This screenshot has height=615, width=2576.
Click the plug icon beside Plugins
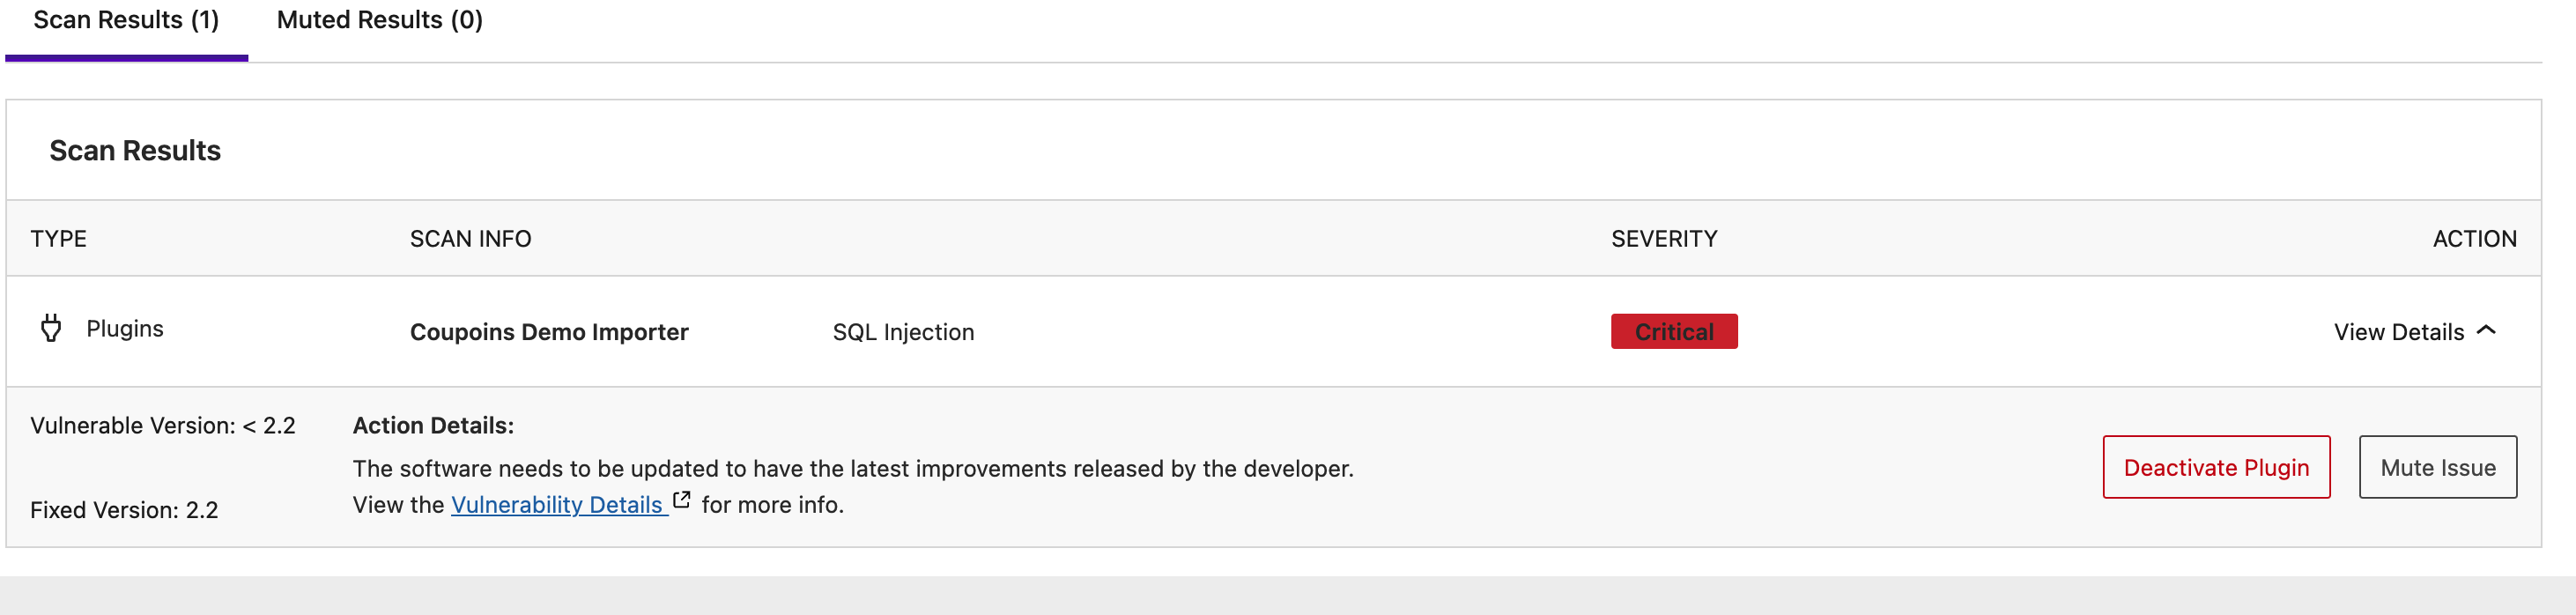pos(51,328)
